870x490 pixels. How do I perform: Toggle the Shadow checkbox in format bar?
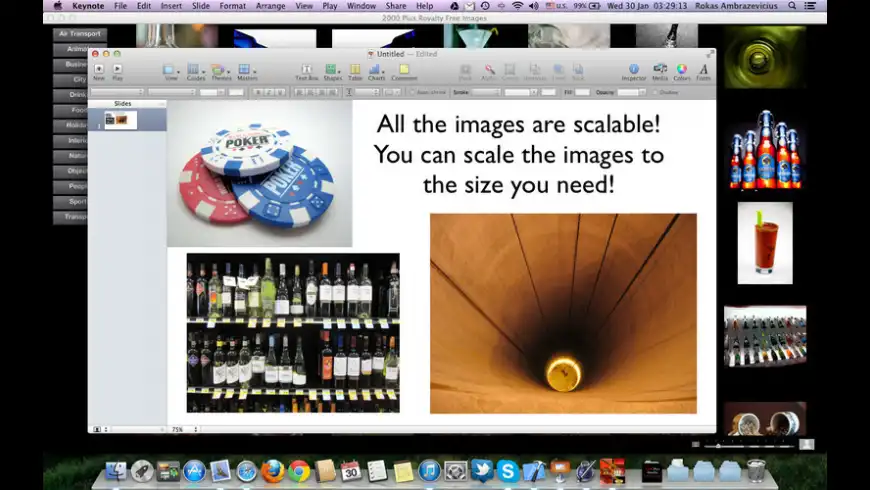[x=655, y=92]
